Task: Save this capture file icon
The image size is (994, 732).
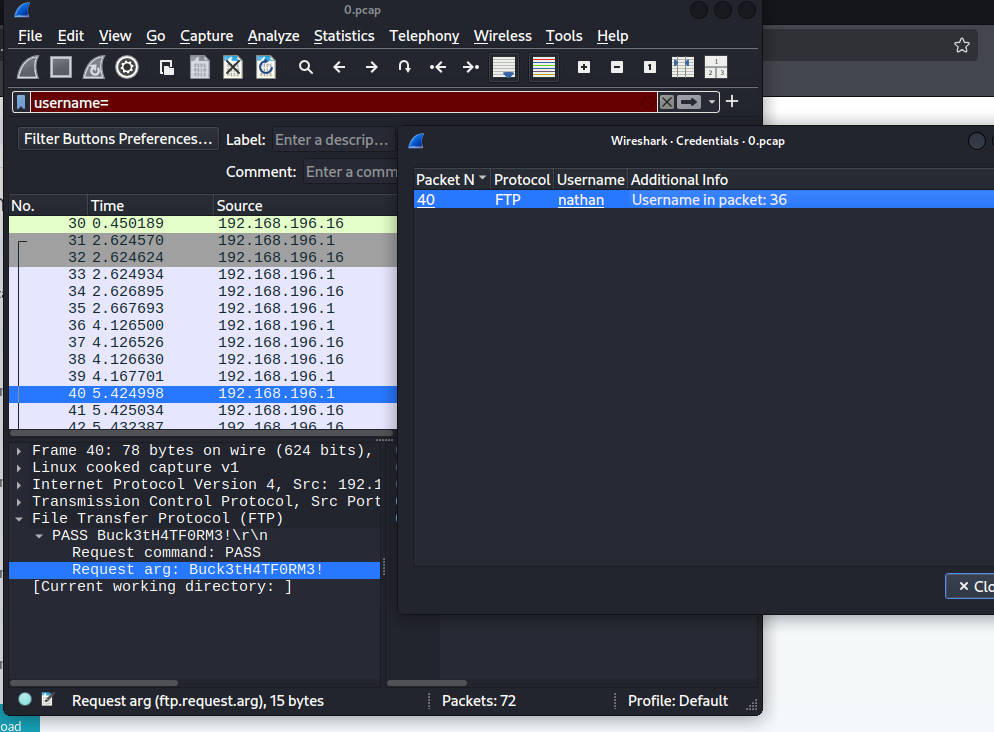Action: (200, 67)
